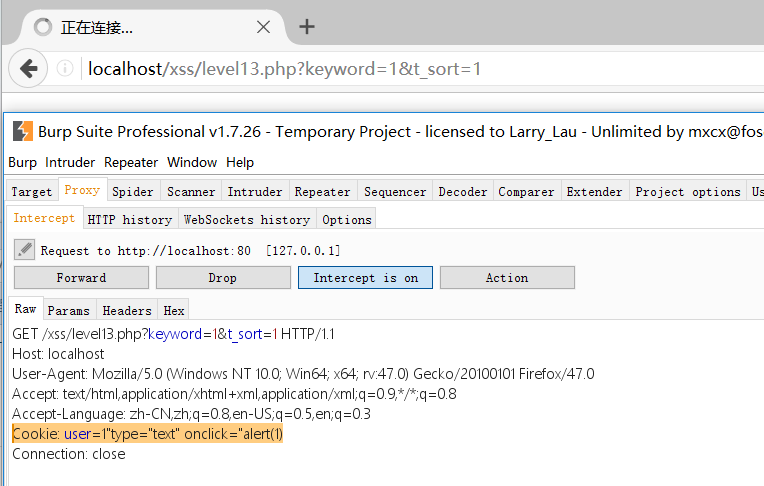Close the loading browser tab

(264, 27)
